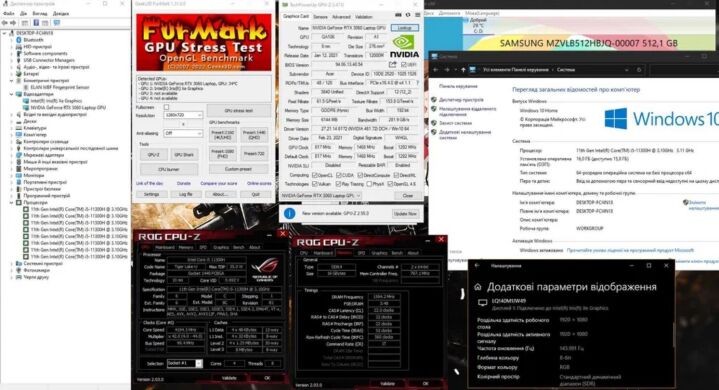This screenshot has width=719, height=390.
Task: Expand the Клавіатури tree node
Action: click(11, 128)
